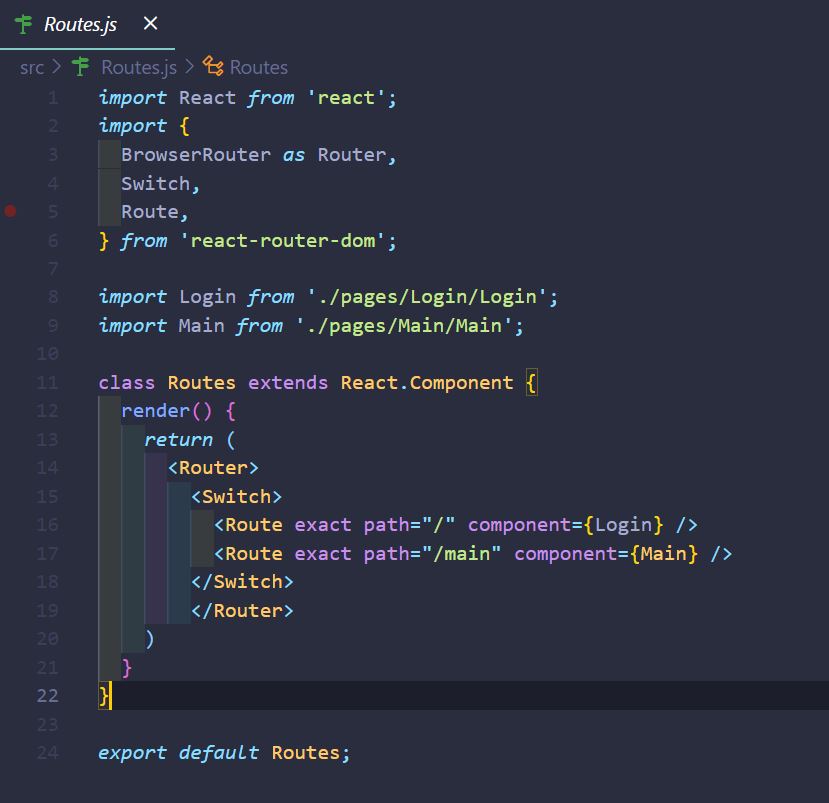Viewport: 829px width, 803px height.
Task: Click the Route import on line 5
Action: pos(150,212)
